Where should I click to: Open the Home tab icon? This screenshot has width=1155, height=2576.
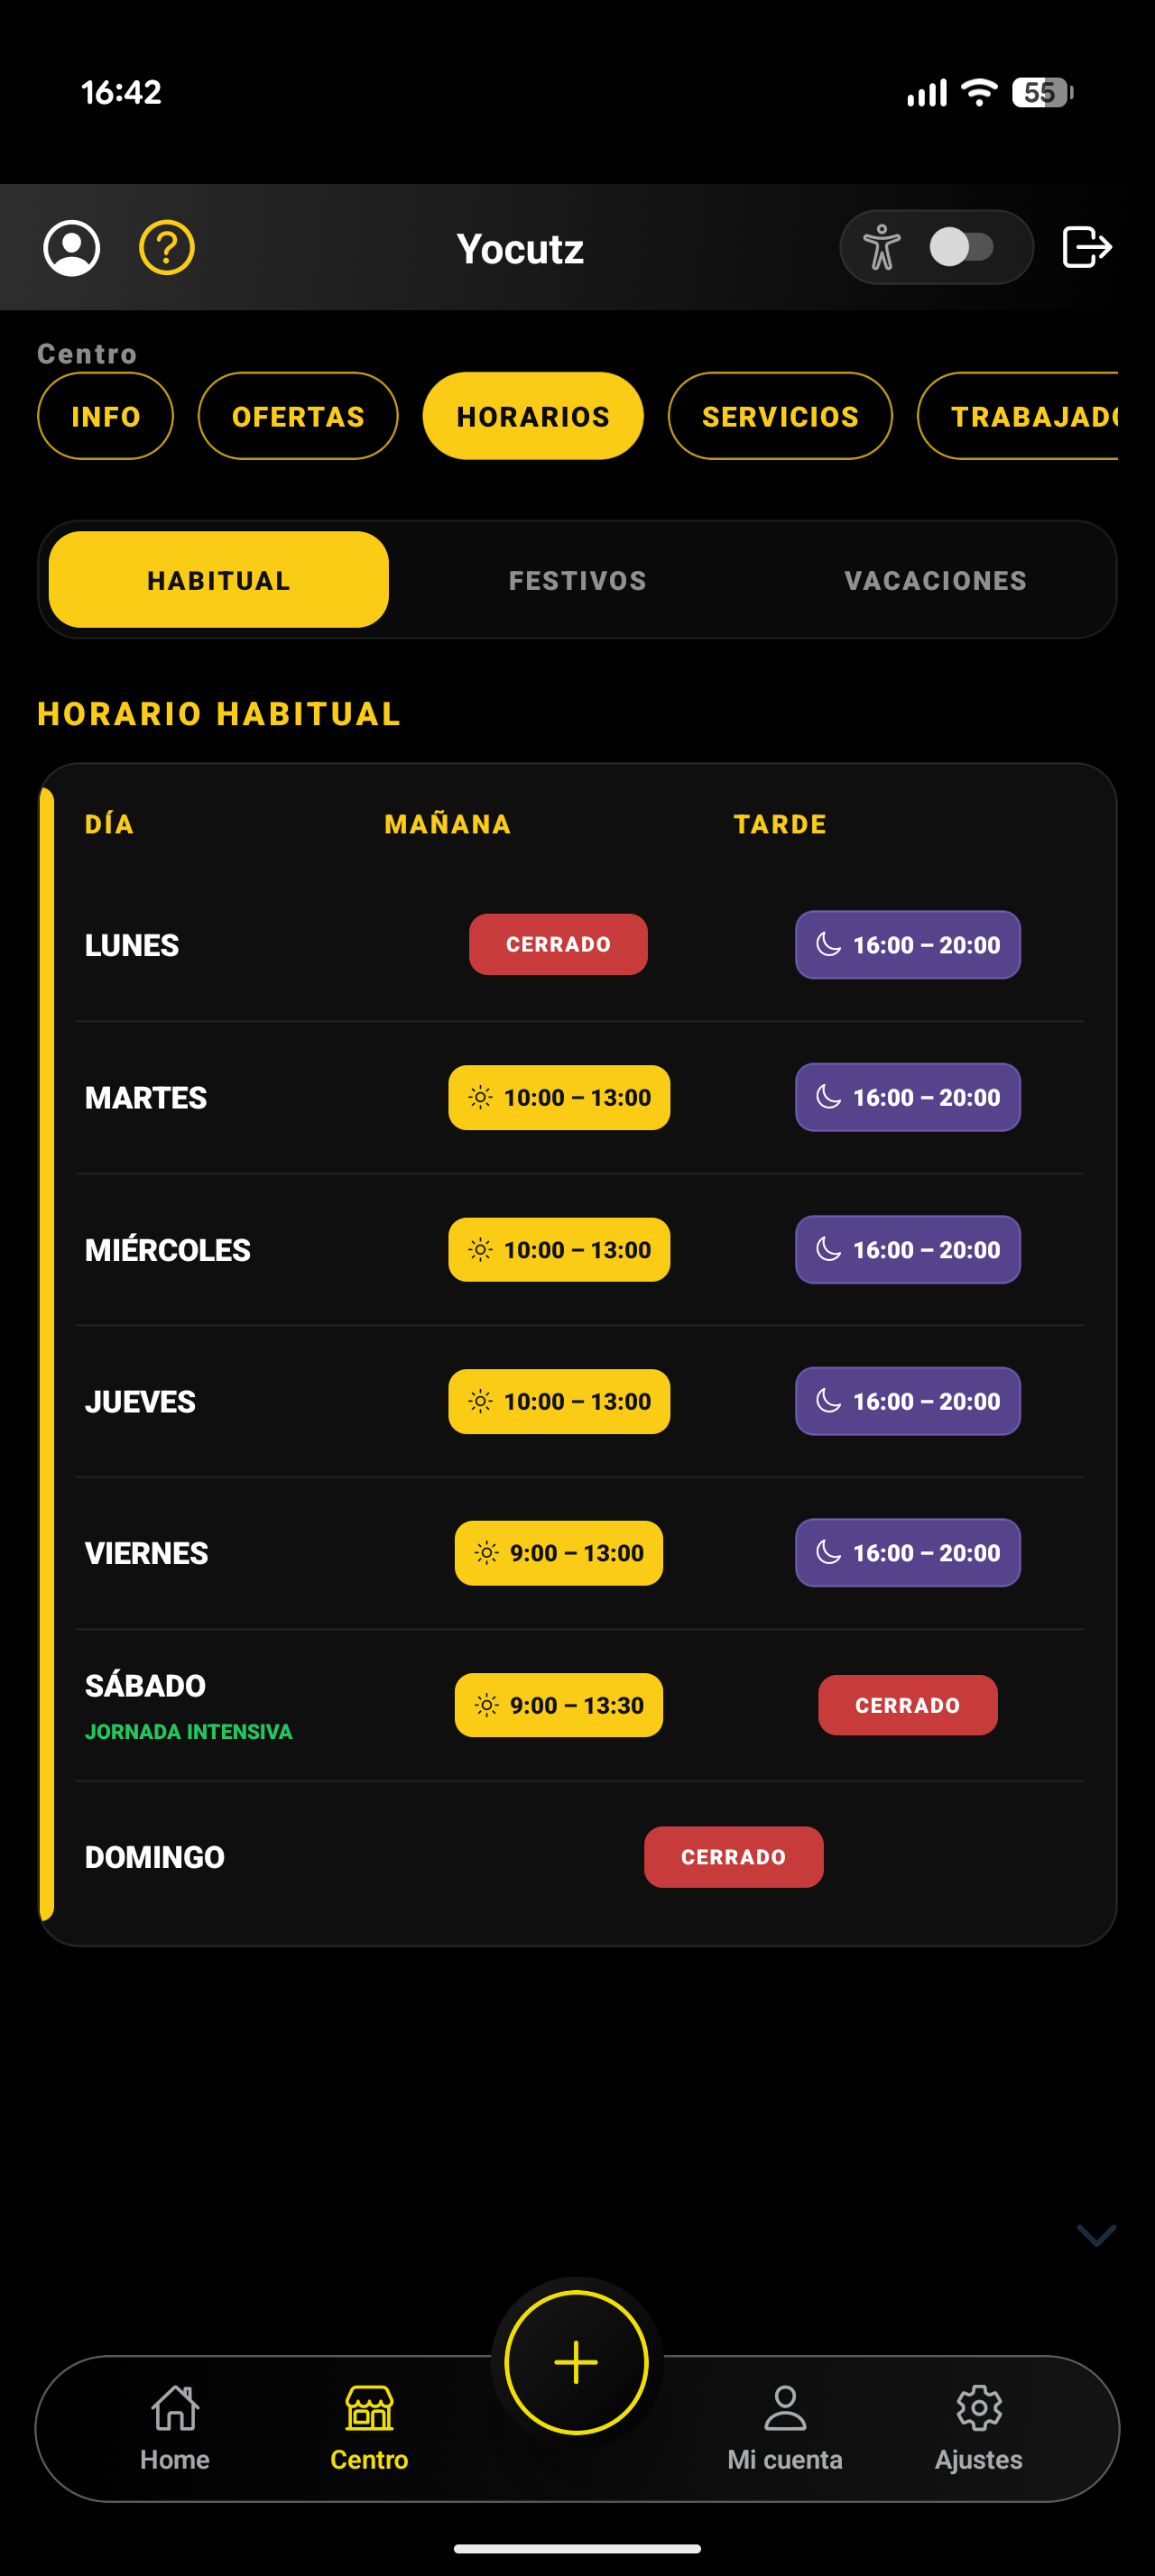tap(175, 2407)
